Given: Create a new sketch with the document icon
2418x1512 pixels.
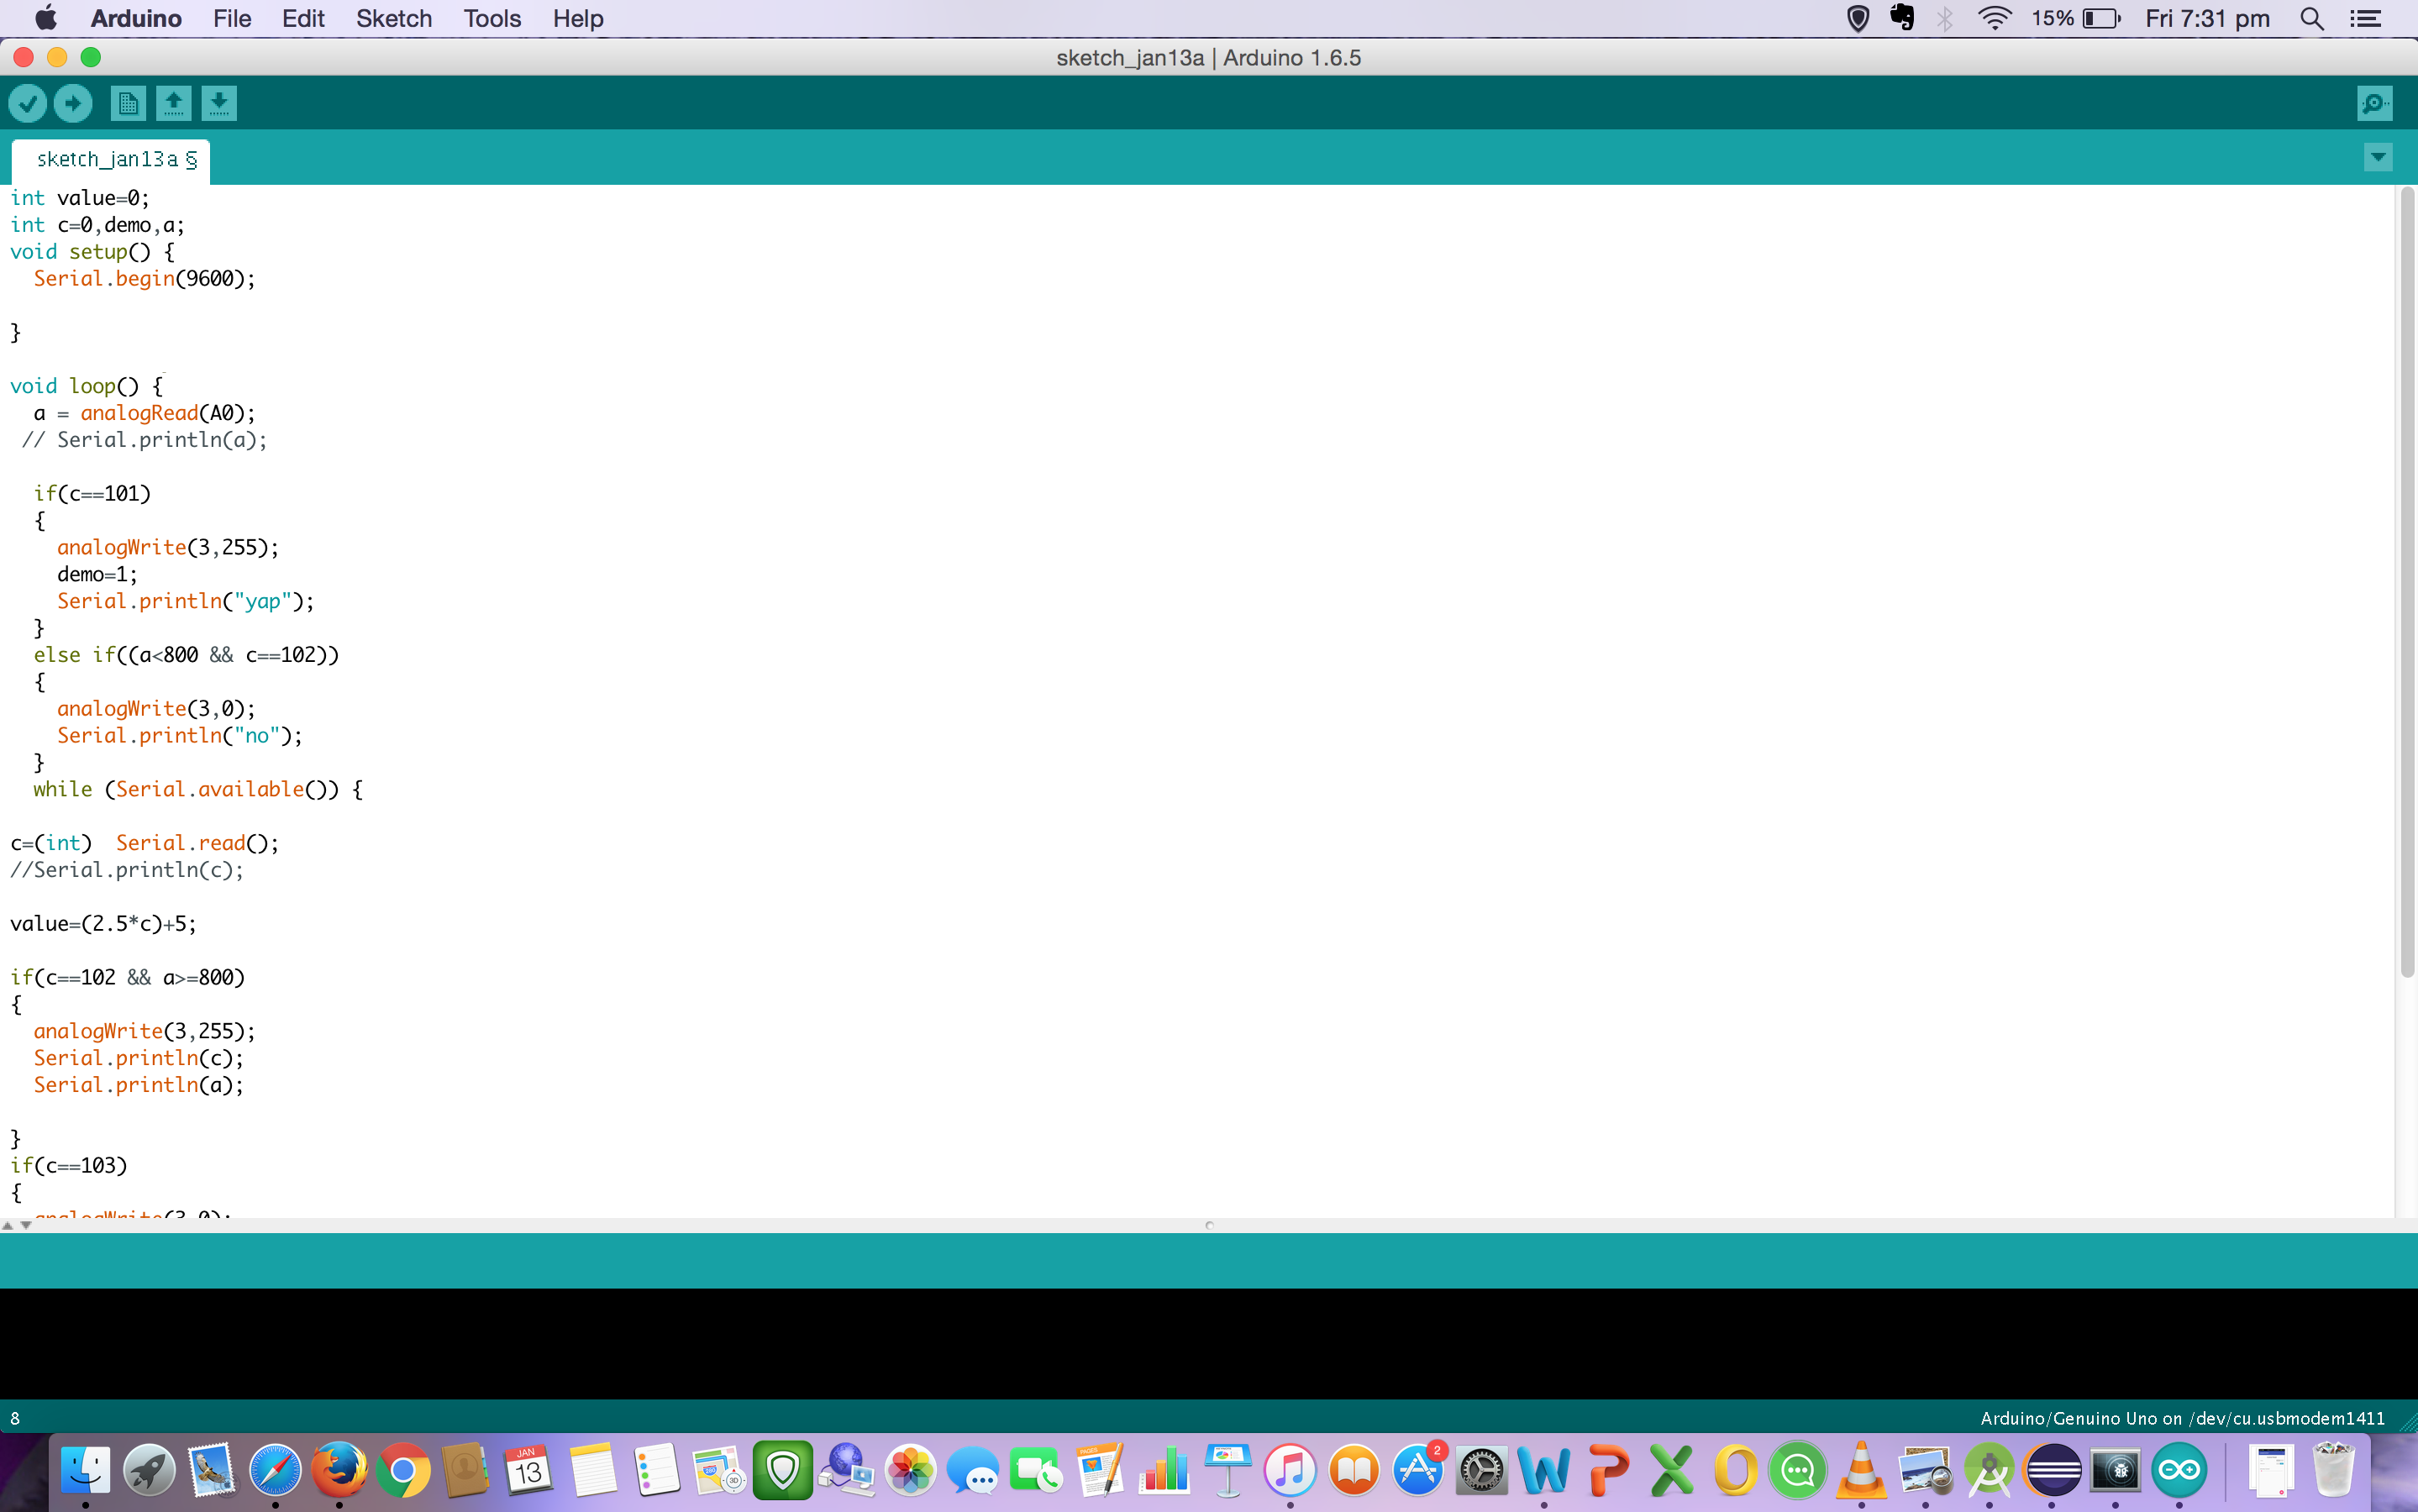Looking at the screenshot, I should pos(128,103).
